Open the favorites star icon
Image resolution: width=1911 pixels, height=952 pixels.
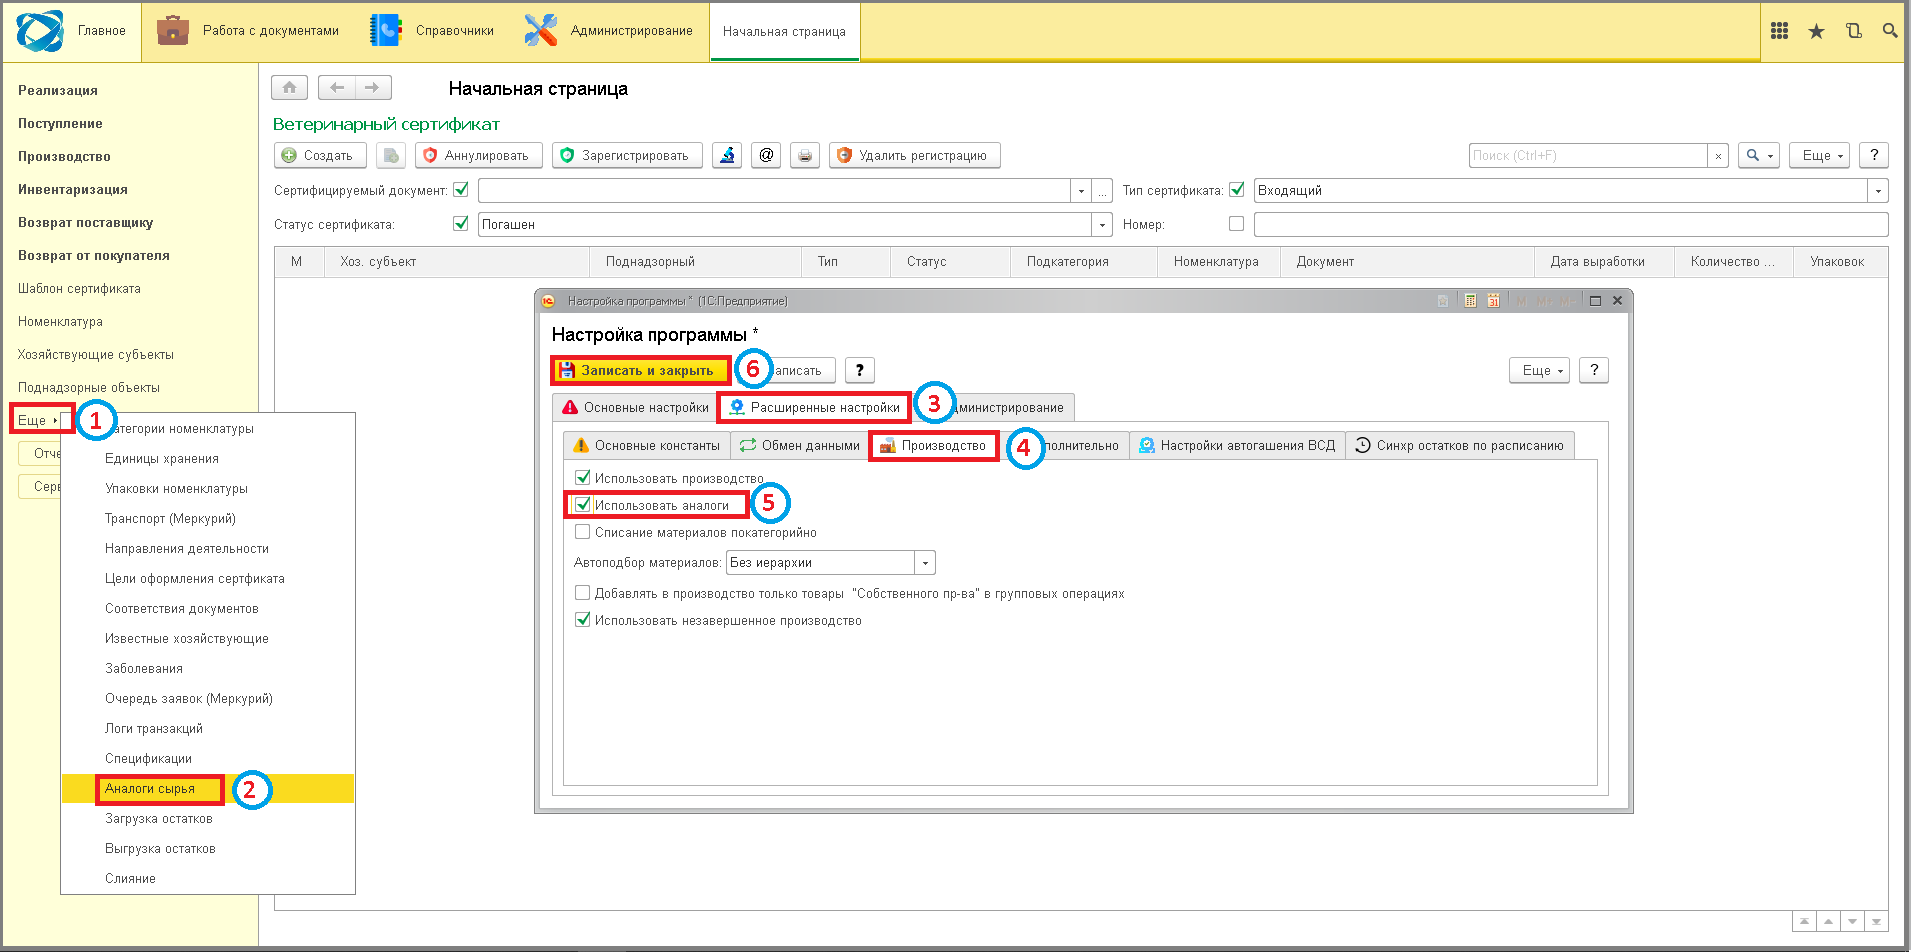pyautogui.click(x=1816, y=31)
